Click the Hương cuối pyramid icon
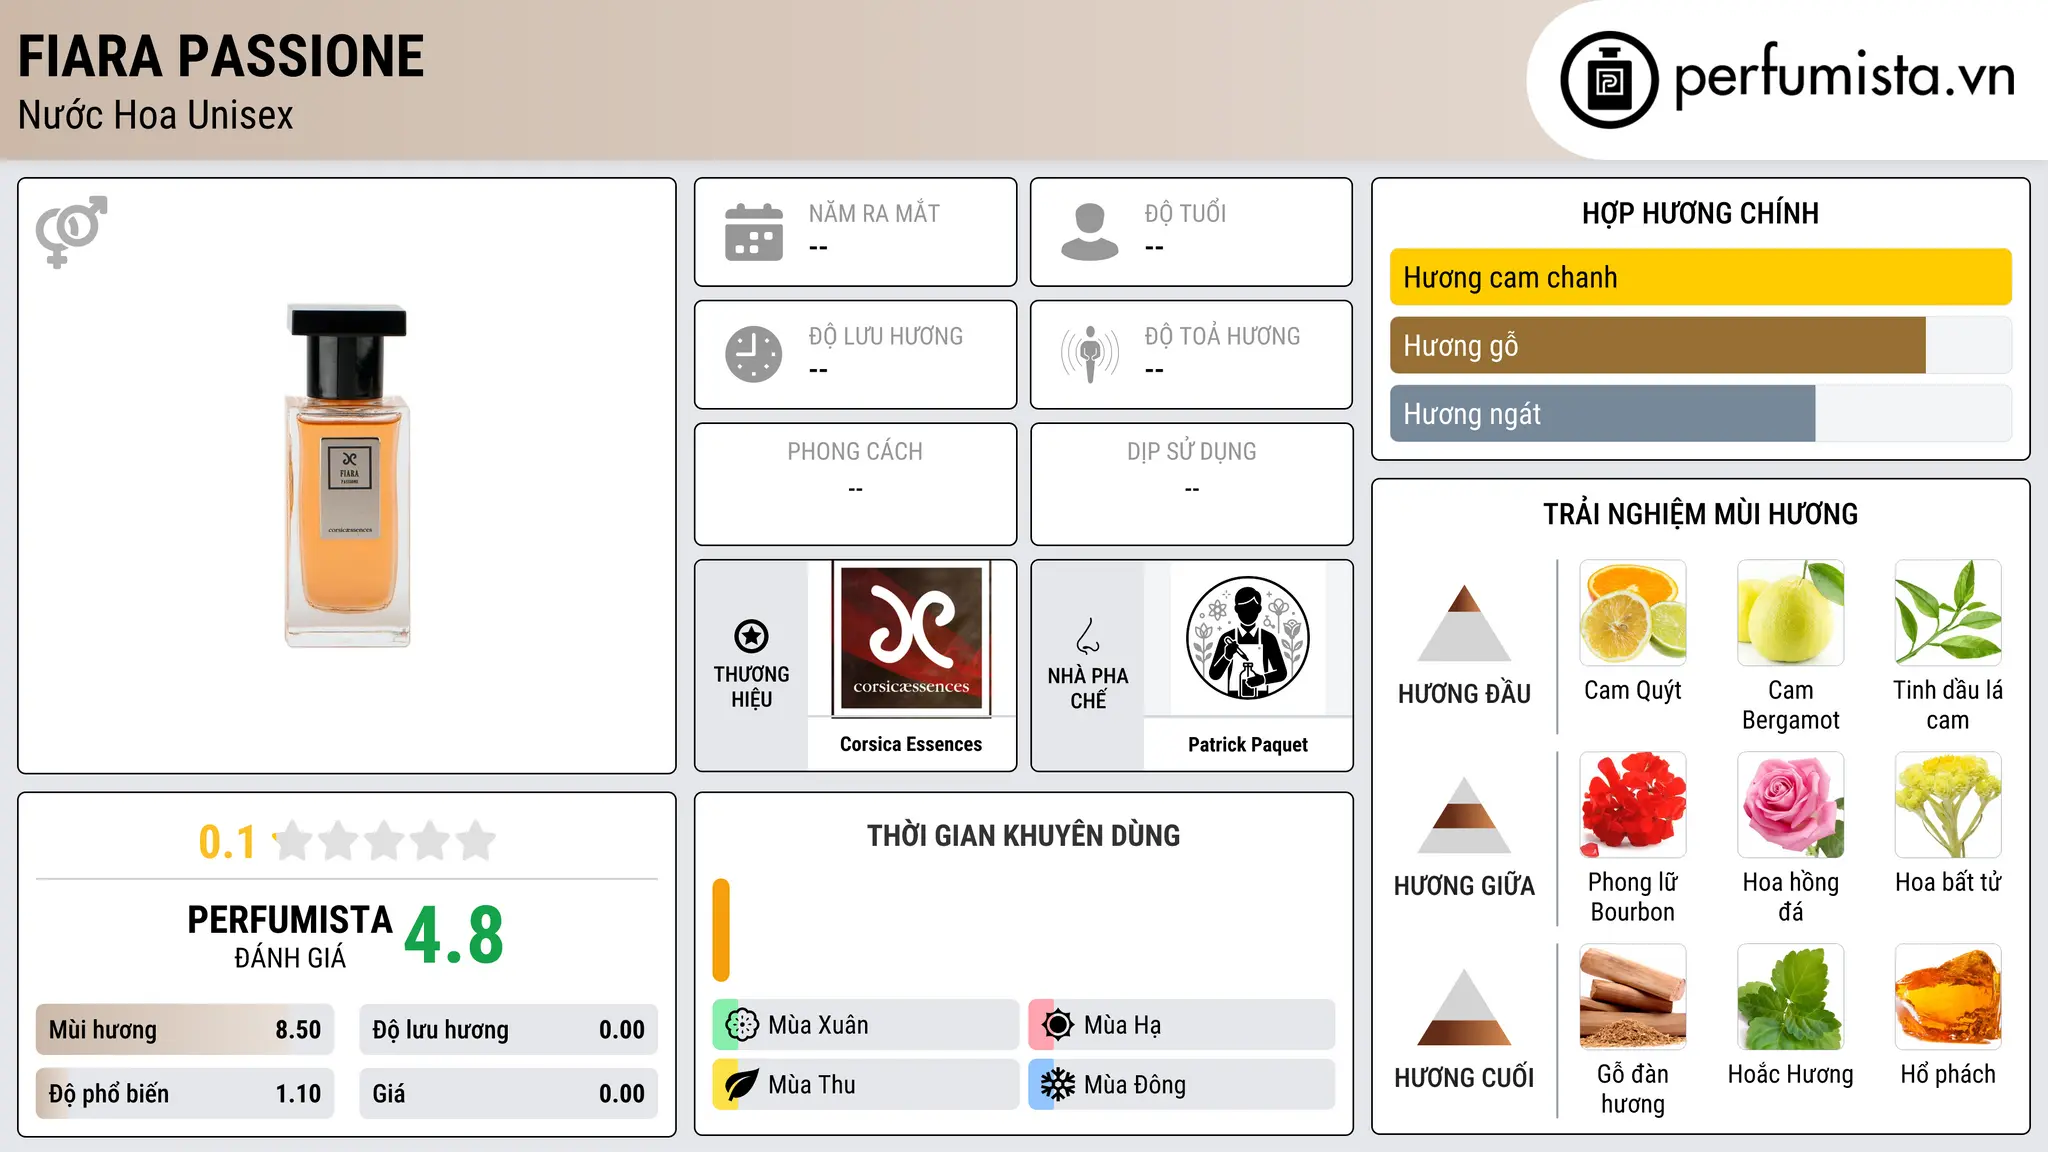Viewport: 2048px width, 1152px height. coord(1464,1007)
